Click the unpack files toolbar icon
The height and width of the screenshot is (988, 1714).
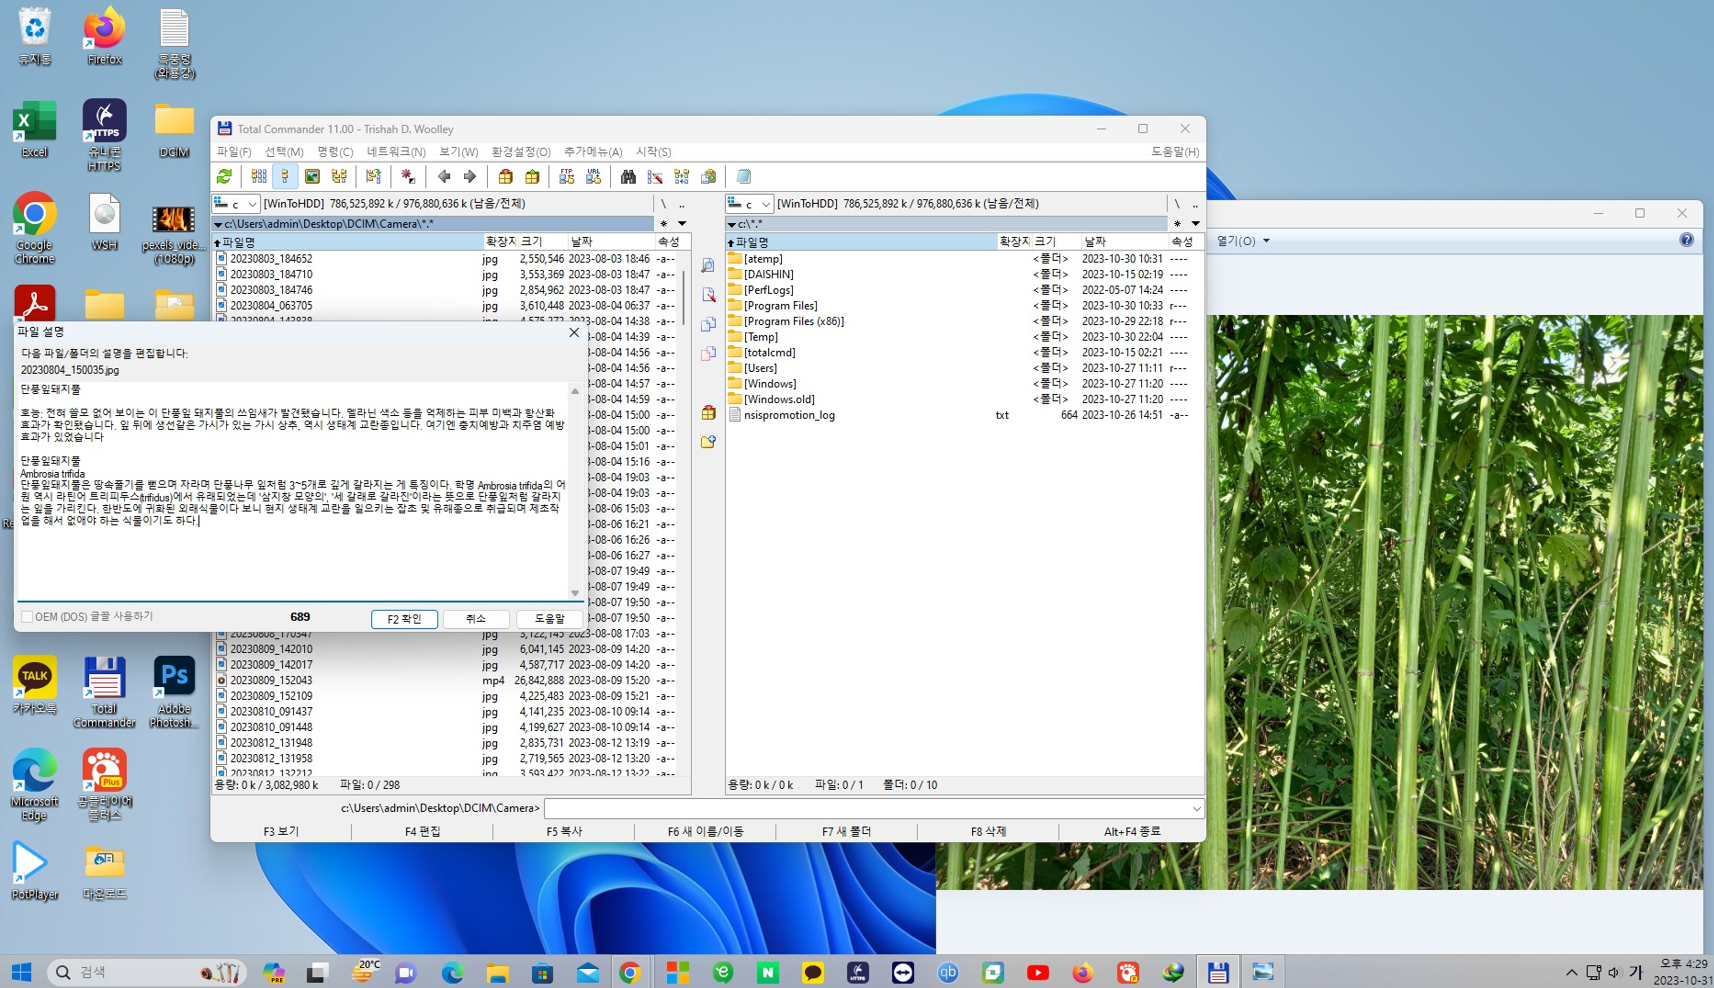(532, 177)
